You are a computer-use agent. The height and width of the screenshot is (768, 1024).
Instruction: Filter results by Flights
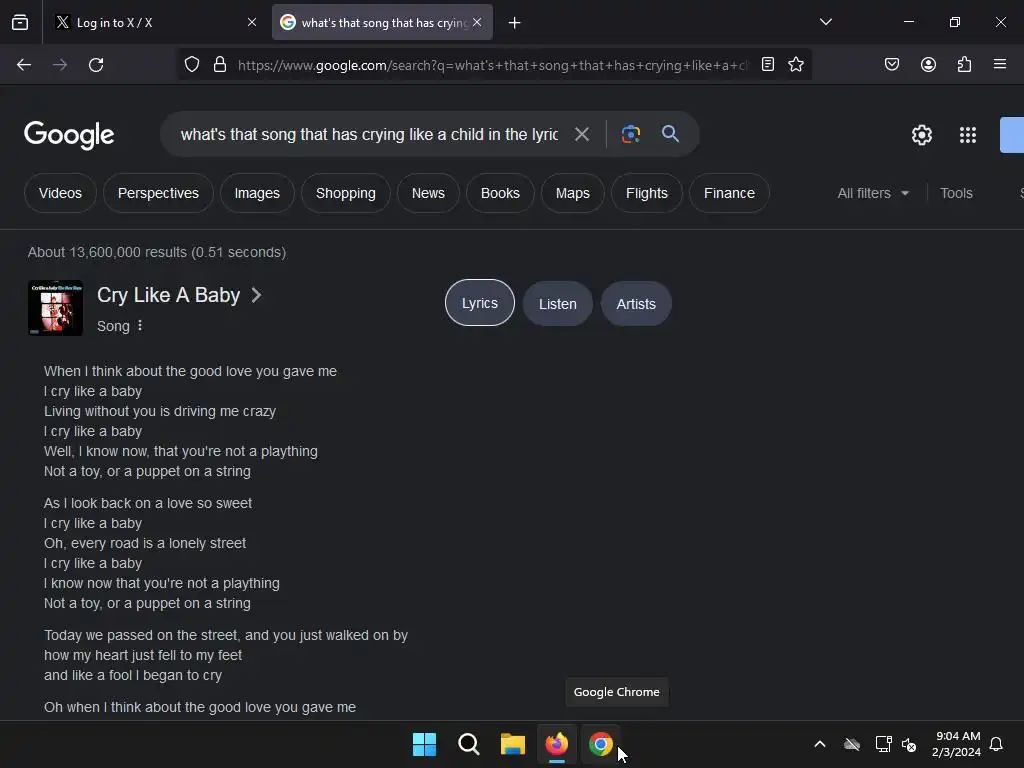pyautogui.click(x=647, y=193)
